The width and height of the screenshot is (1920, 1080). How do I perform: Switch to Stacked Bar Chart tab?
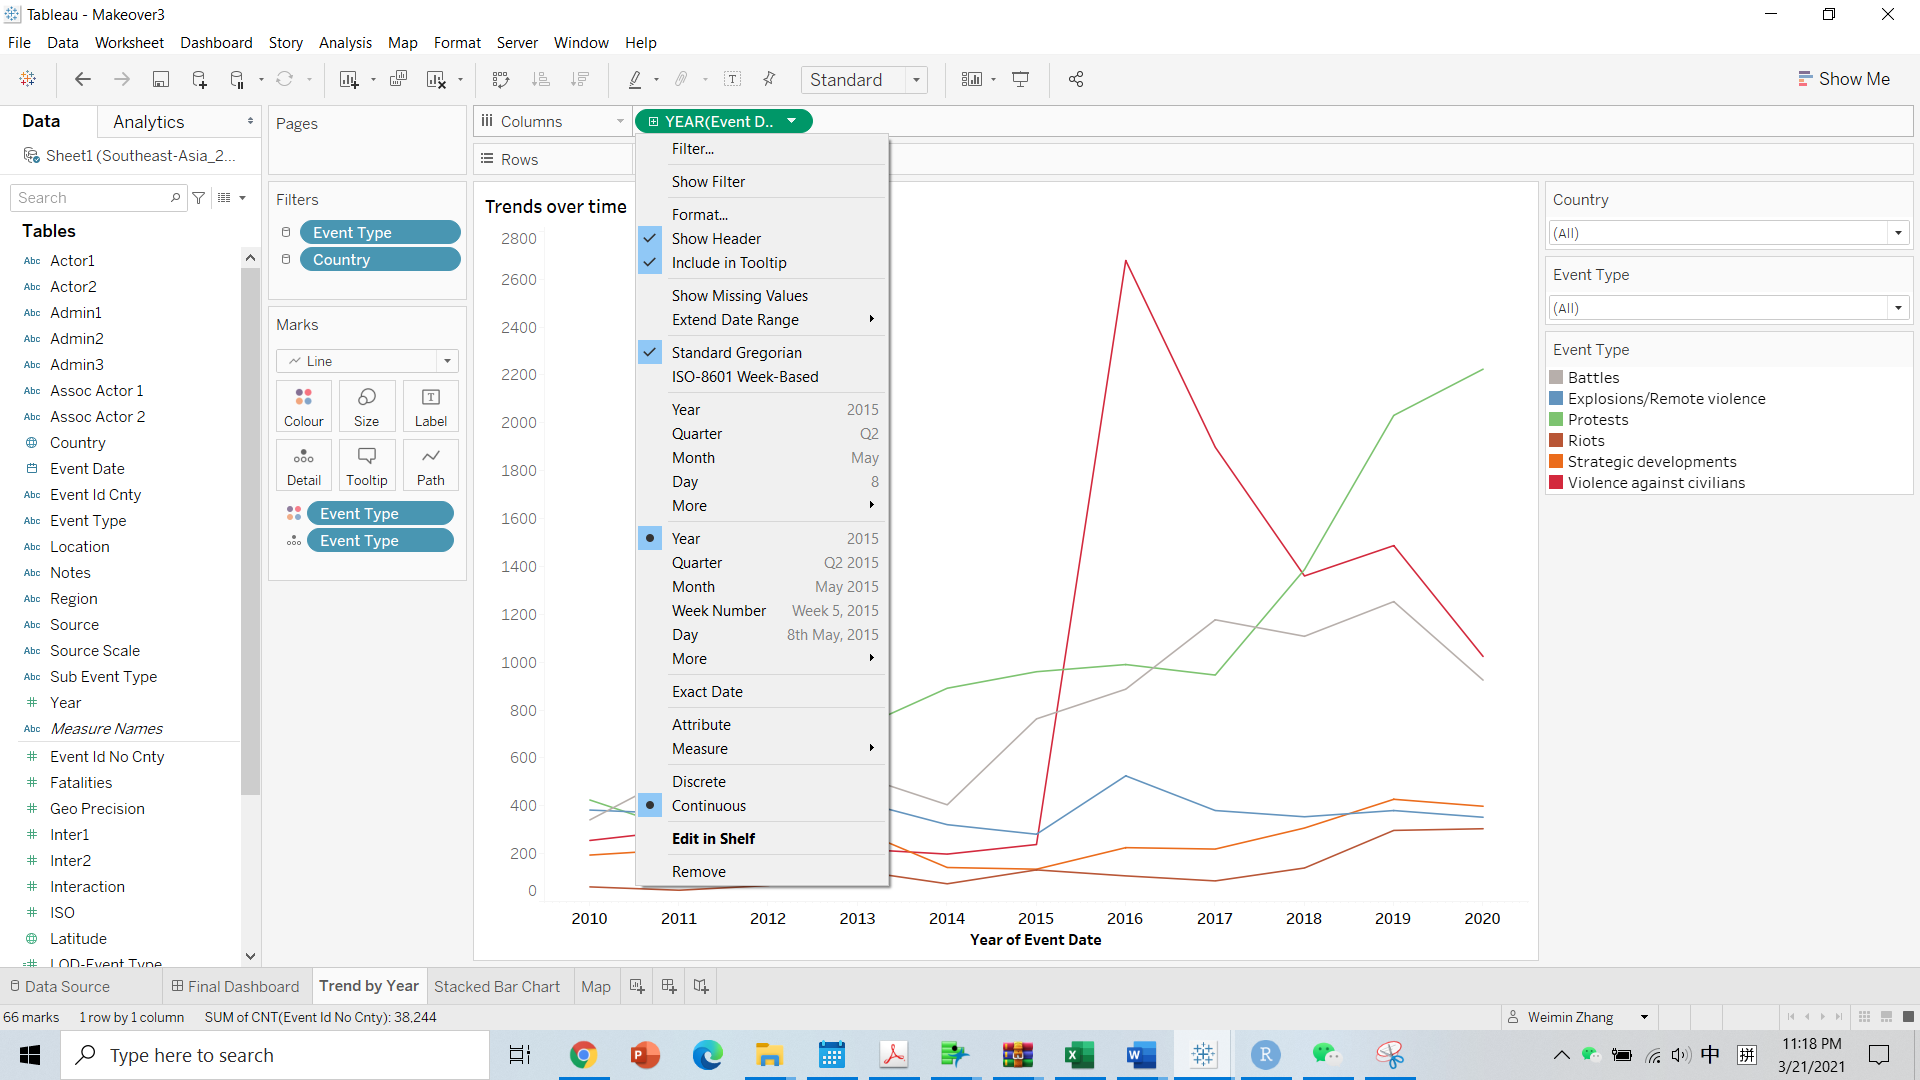tap(497, 986)
